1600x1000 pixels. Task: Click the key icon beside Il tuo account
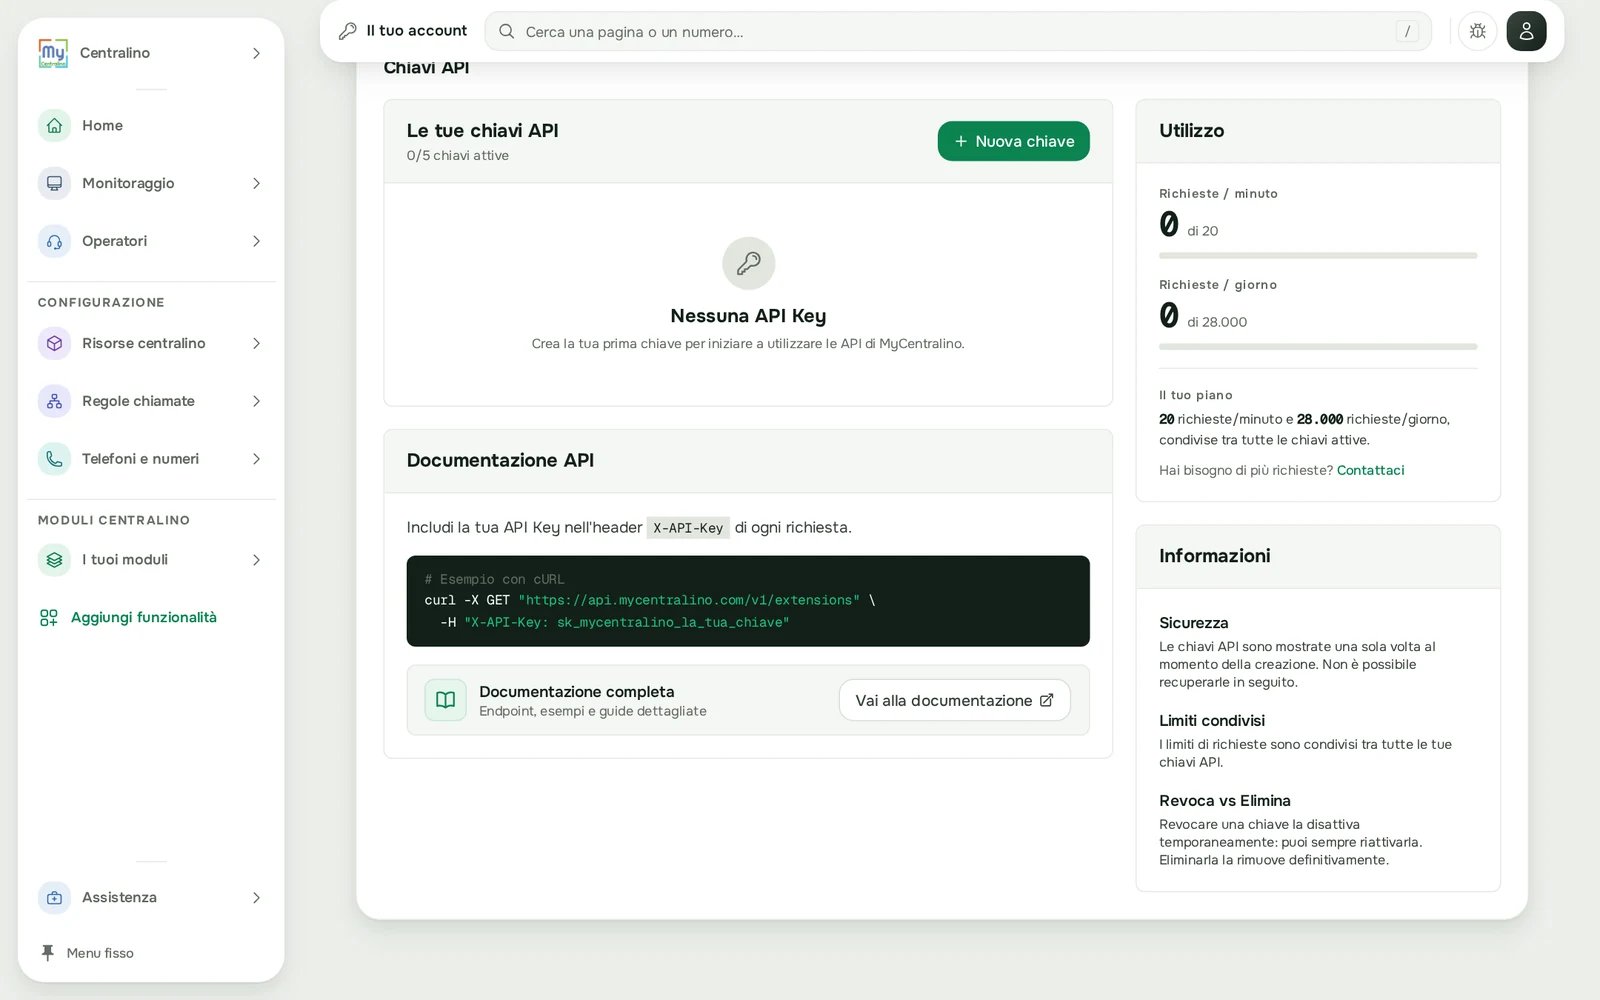[x=348, y=31]
